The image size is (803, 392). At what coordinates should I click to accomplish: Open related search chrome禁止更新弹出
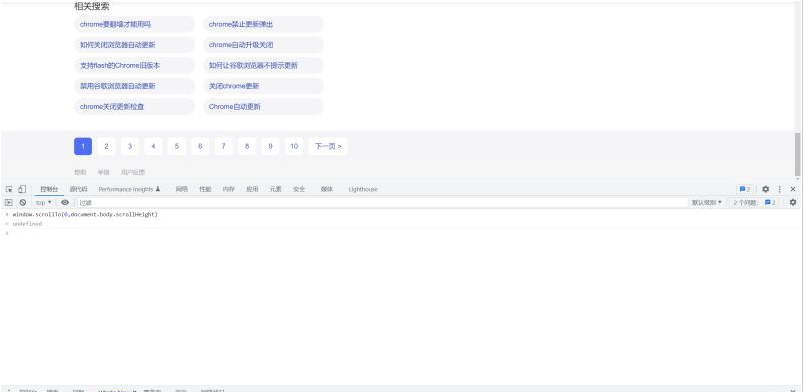click(263, 24)
